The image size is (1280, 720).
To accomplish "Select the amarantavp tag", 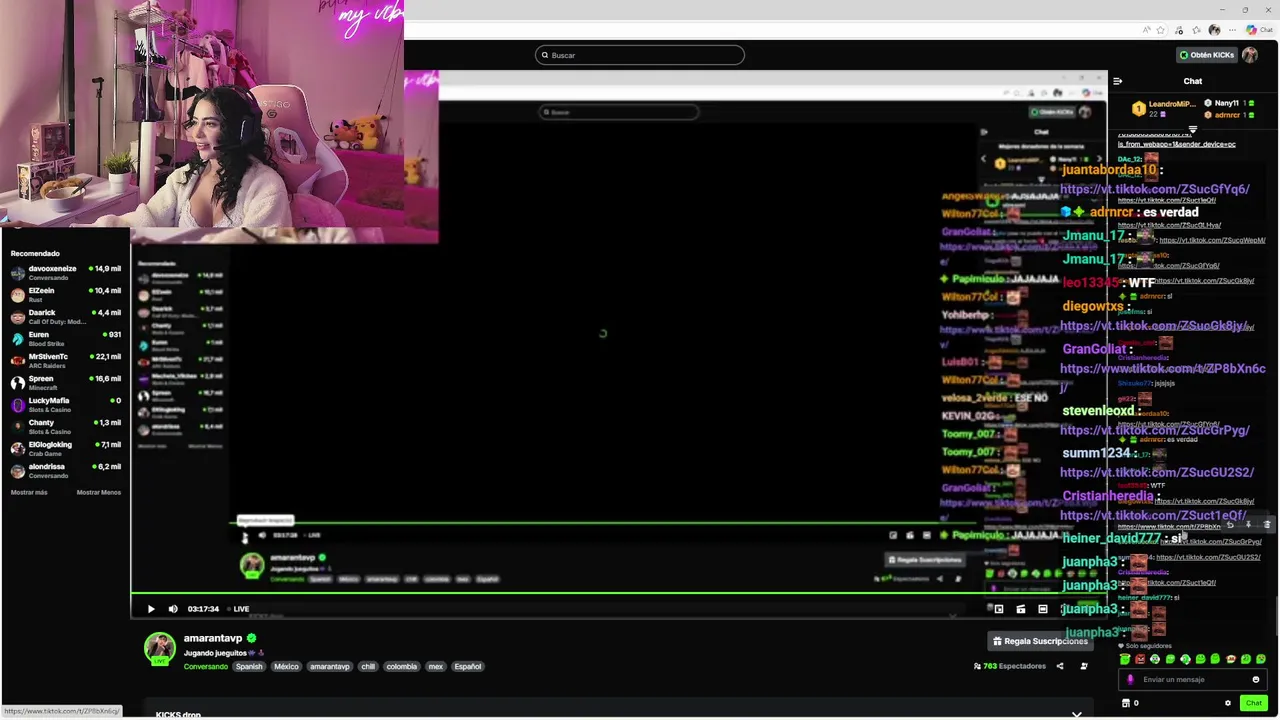I will [329, 667].
